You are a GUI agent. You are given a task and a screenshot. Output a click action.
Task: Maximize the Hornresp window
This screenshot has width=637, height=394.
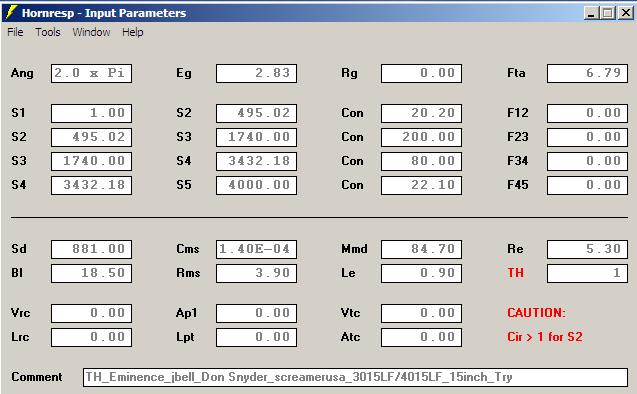[608, 13]
